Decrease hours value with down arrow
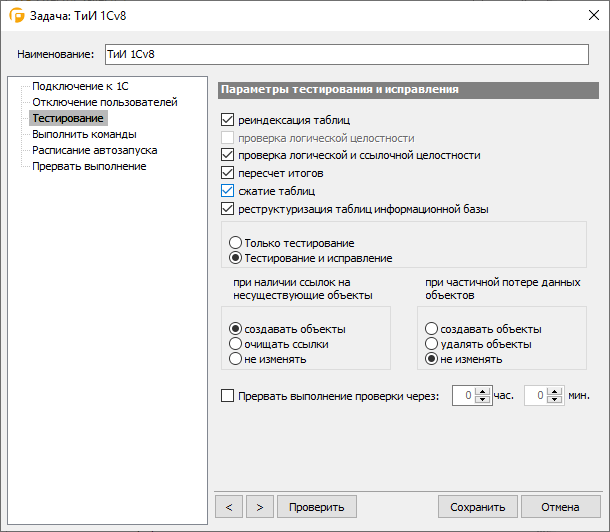 [482, 399]
